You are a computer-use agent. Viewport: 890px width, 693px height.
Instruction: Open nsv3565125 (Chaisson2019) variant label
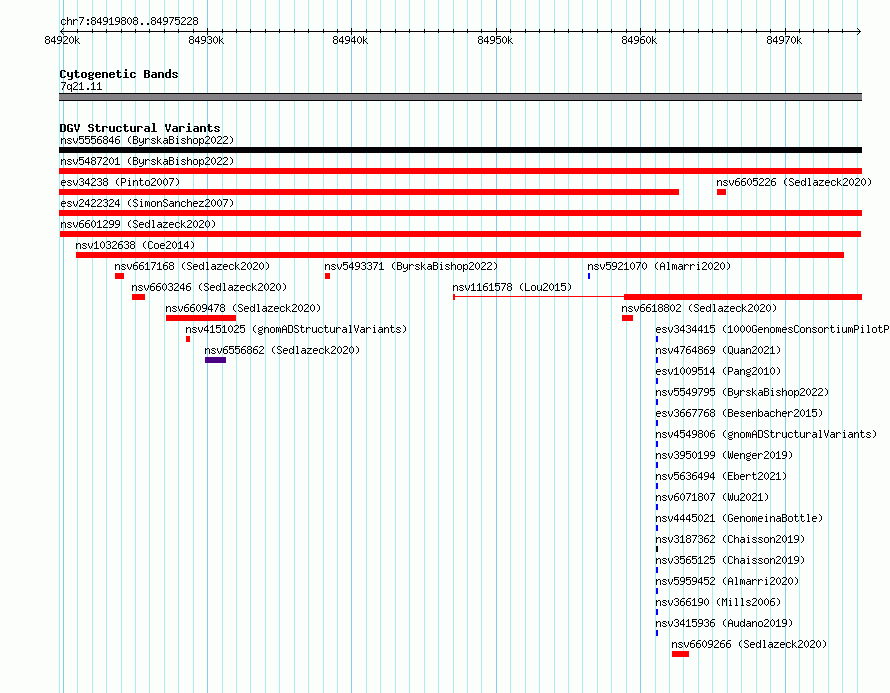click(730, 560)
